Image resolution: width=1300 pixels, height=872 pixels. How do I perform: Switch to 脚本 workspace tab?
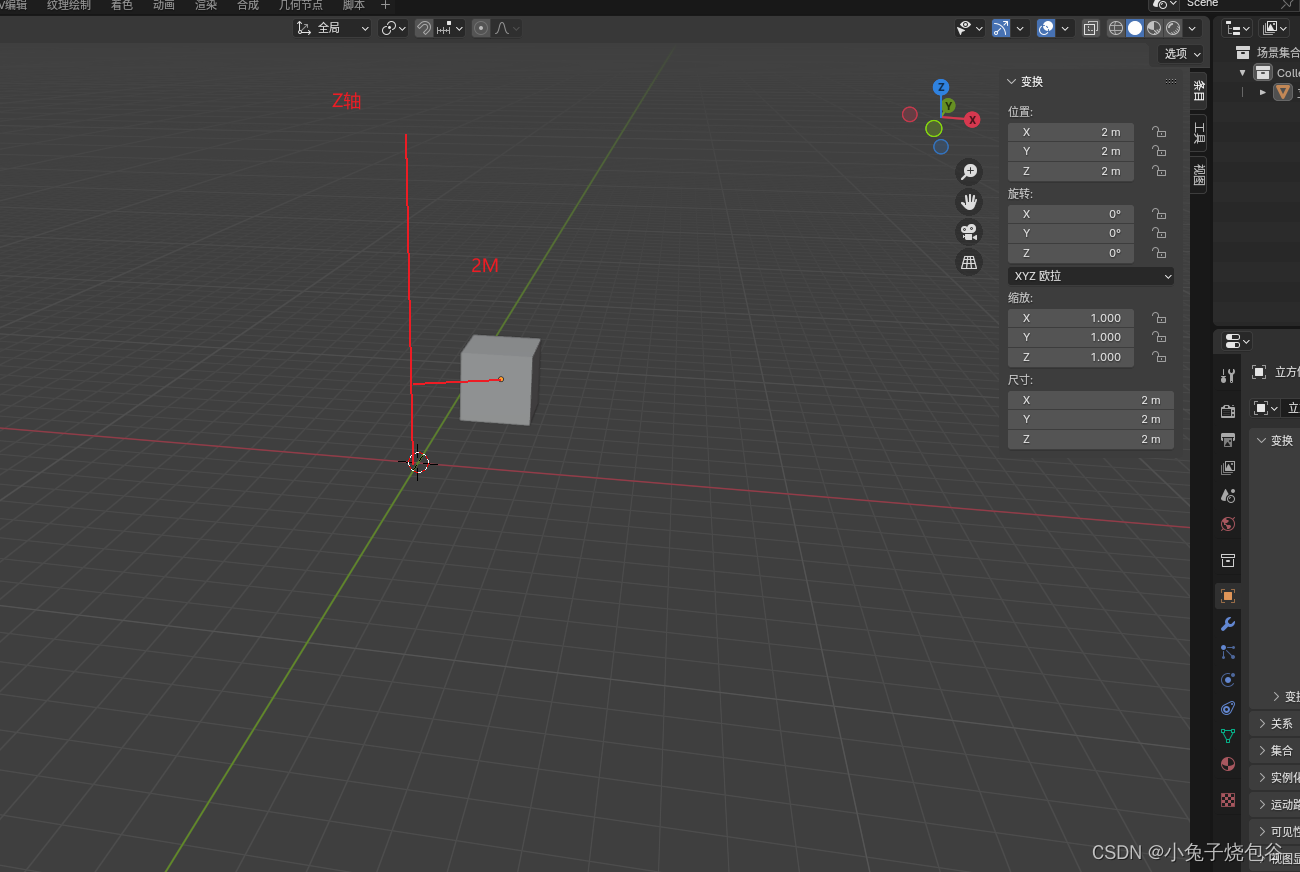[x=354, y=5]
